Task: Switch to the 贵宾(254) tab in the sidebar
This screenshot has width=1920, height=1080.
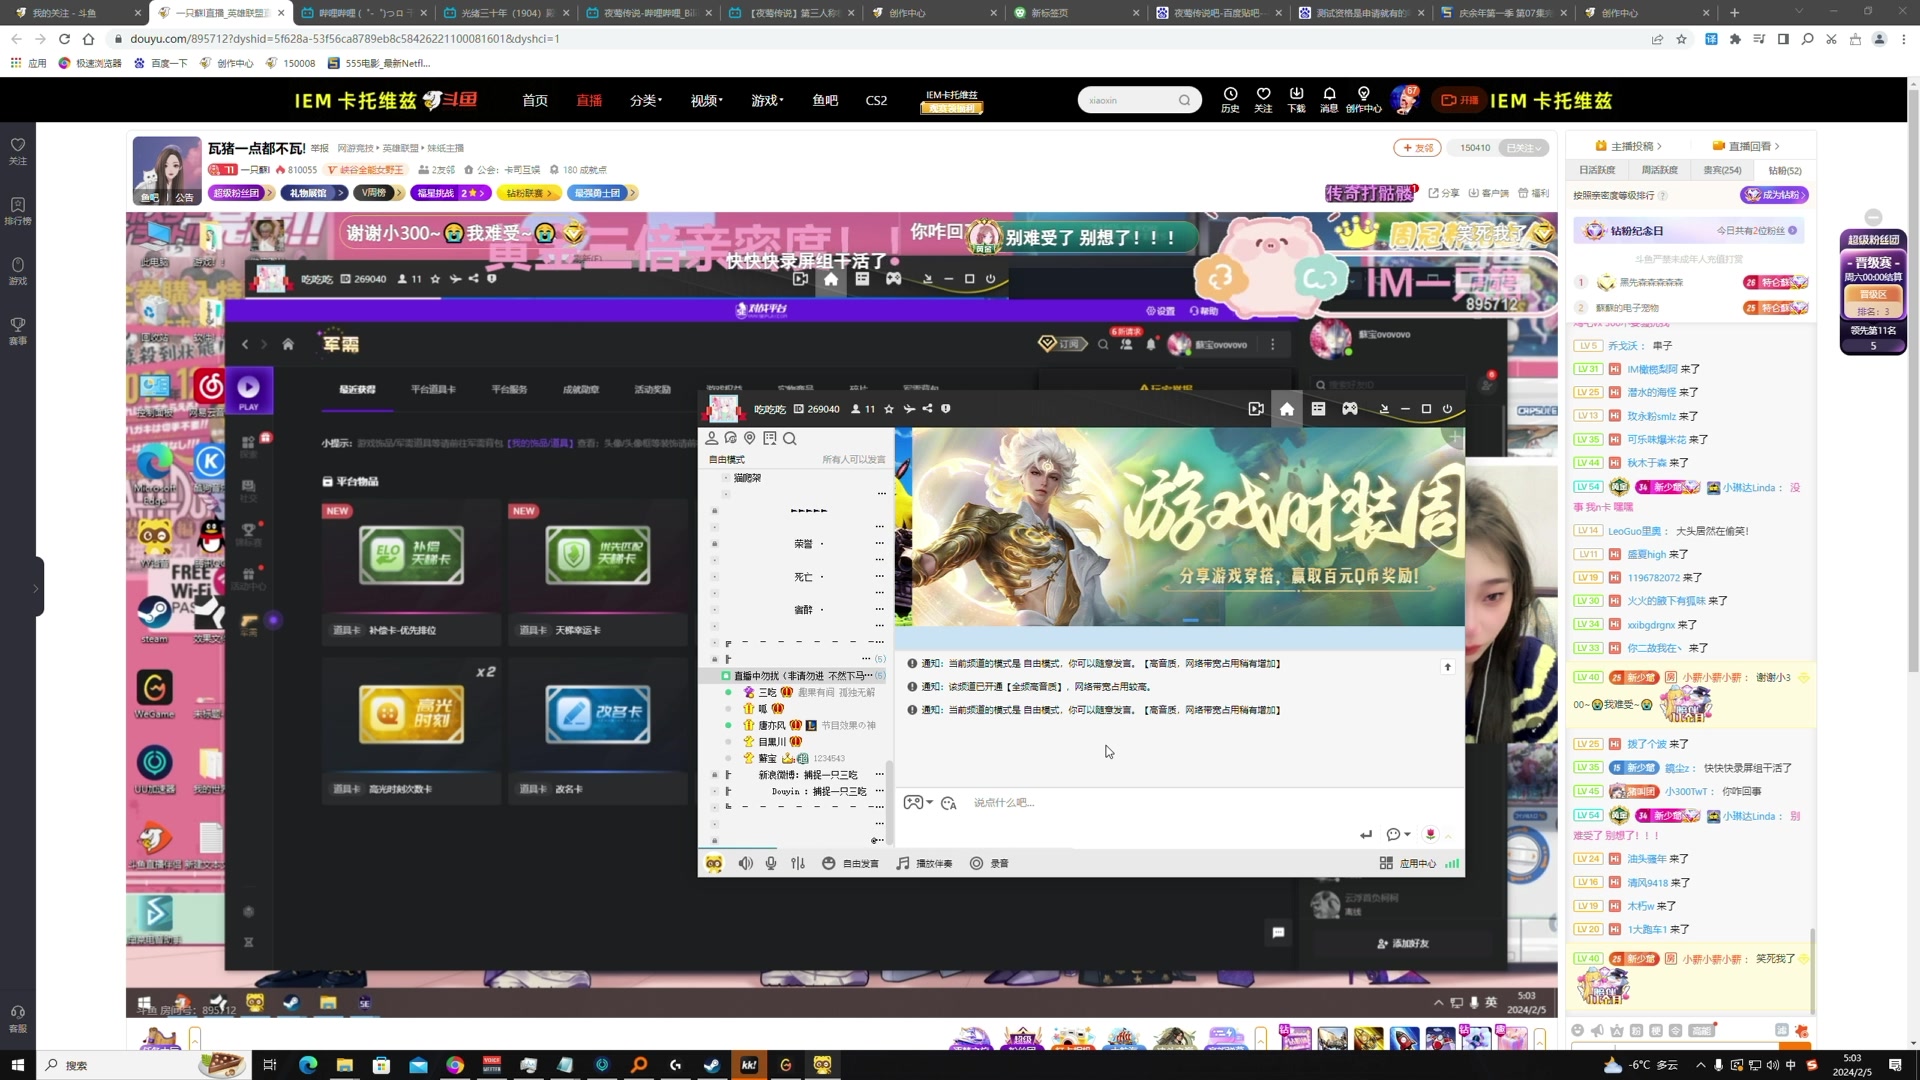Action: pos(1722,169)
